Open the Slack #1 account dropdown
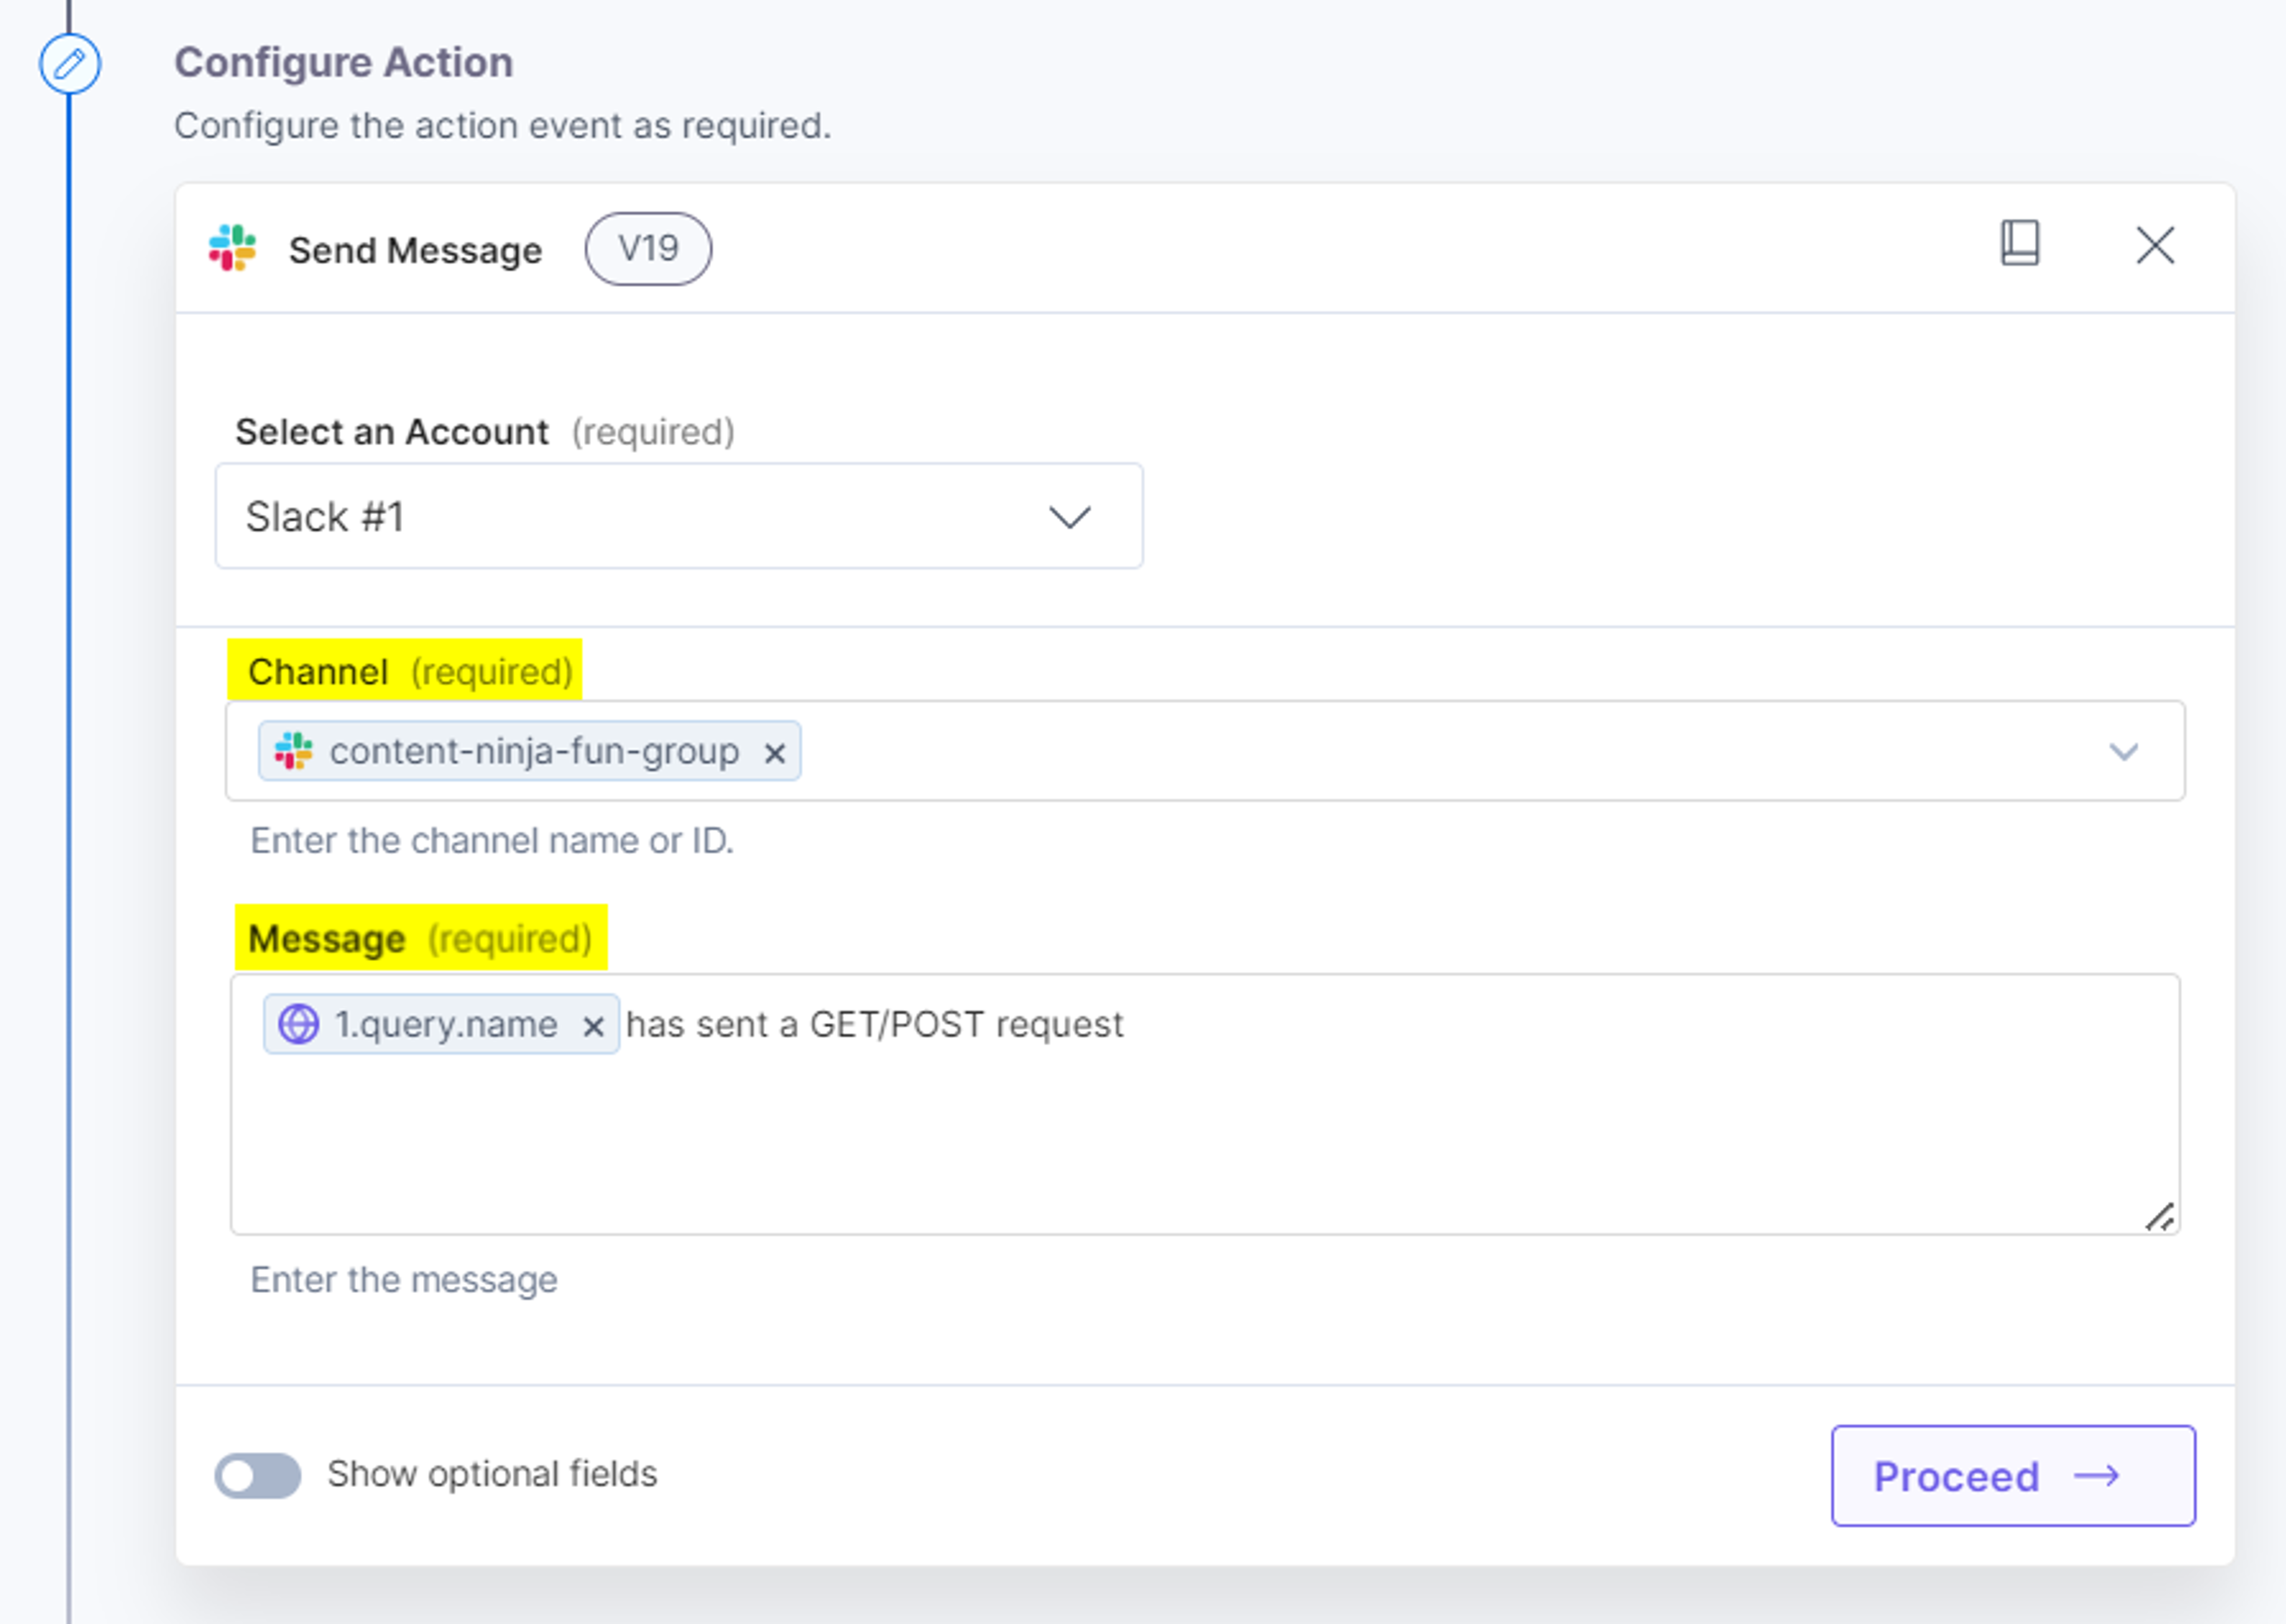 point(679,516)
